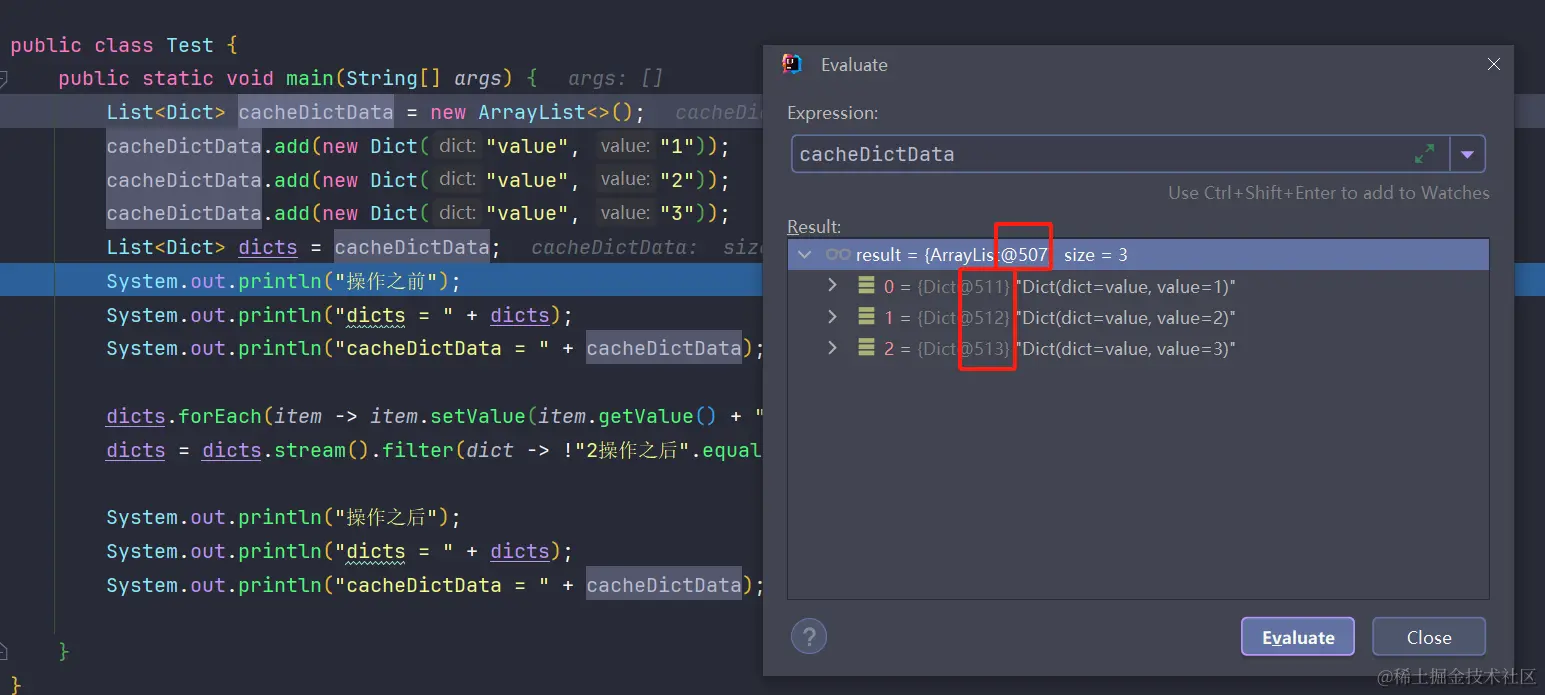Viewport: 1545px width, 695px height.
Task: Click the closing fold marker near the main brace
Action: [3, 651]
